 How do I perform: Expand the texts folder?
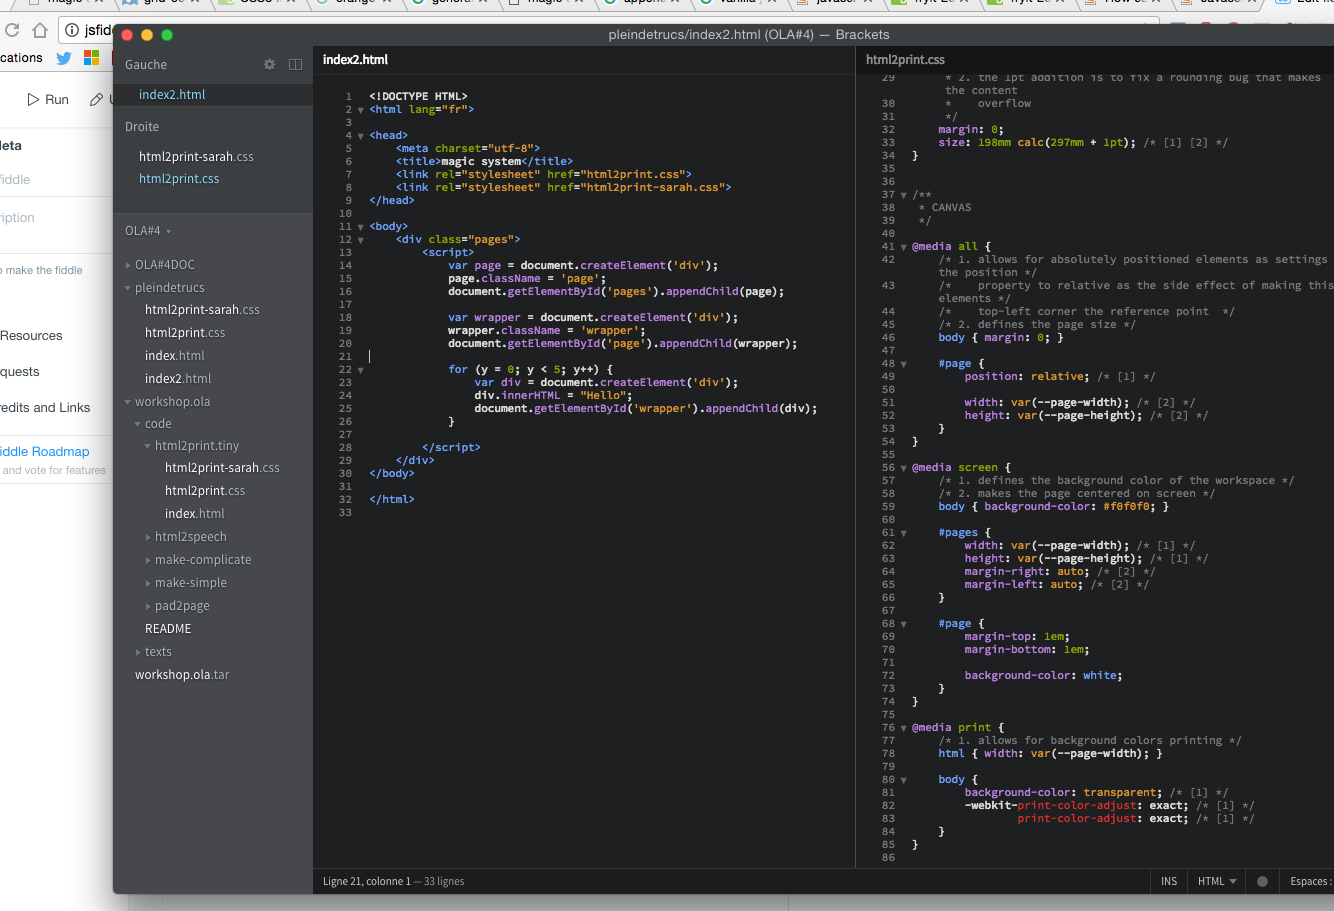point(138,652)
